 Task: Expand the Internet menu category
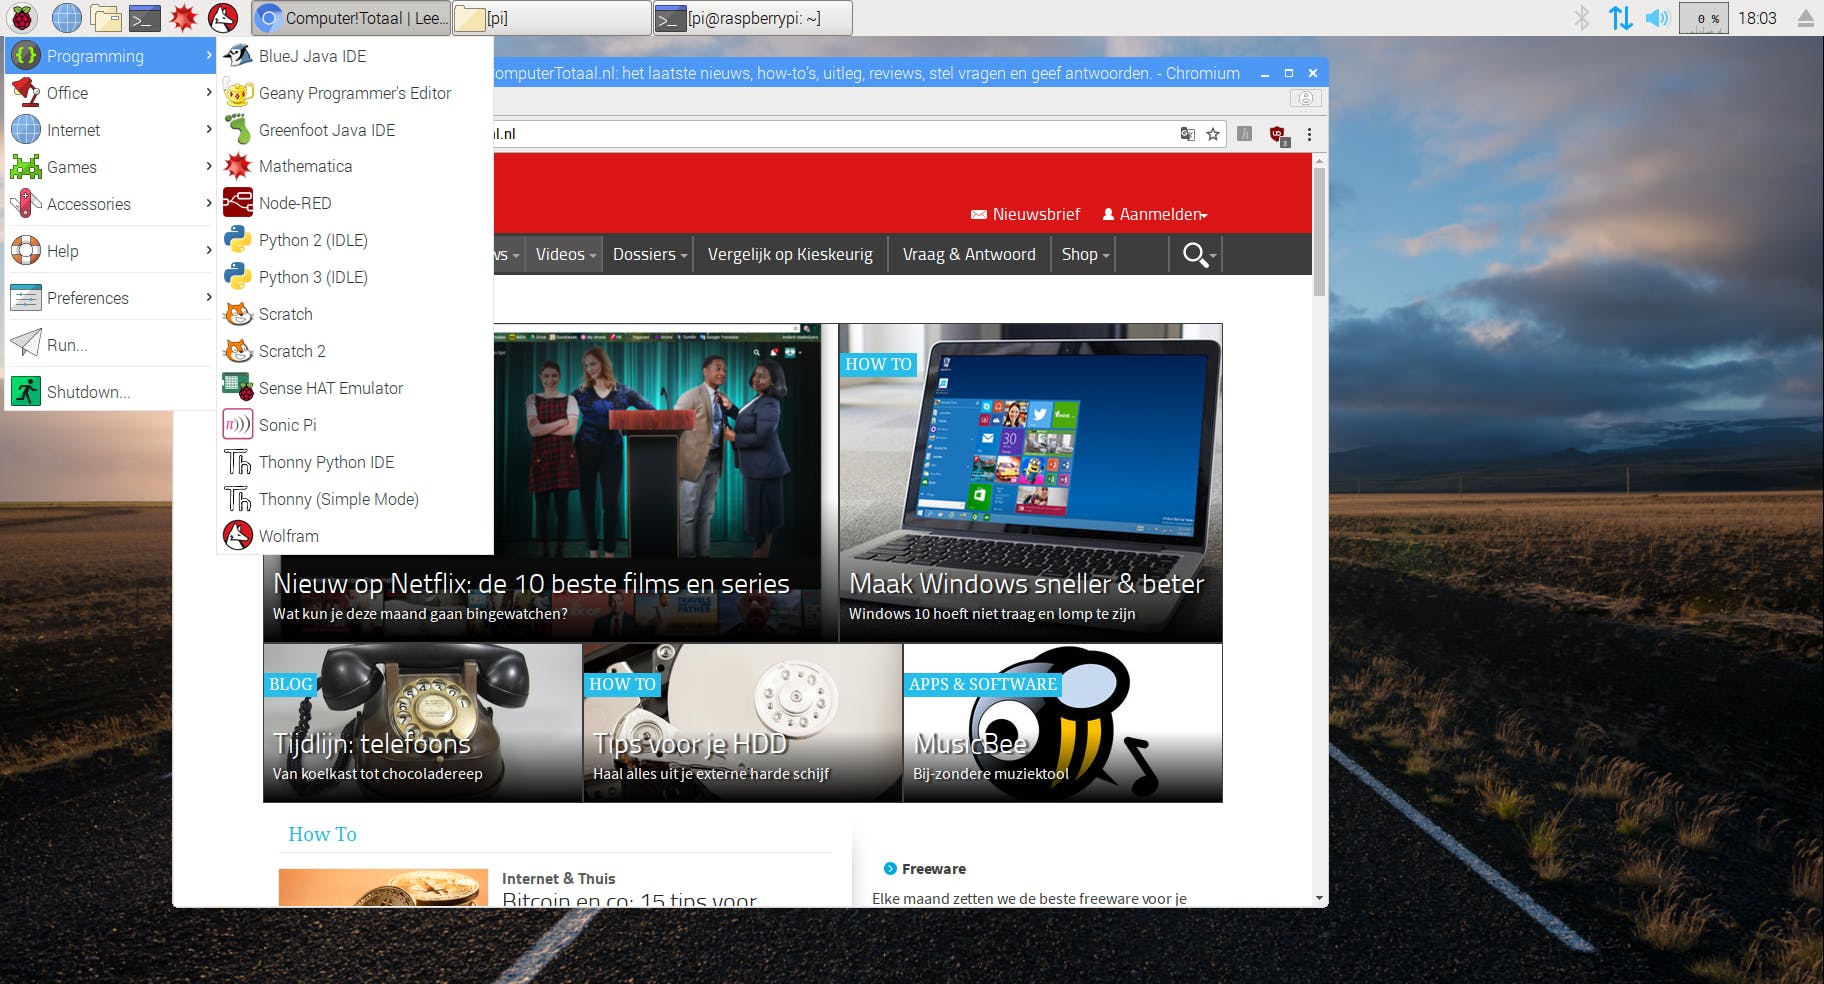coord(111,130)
